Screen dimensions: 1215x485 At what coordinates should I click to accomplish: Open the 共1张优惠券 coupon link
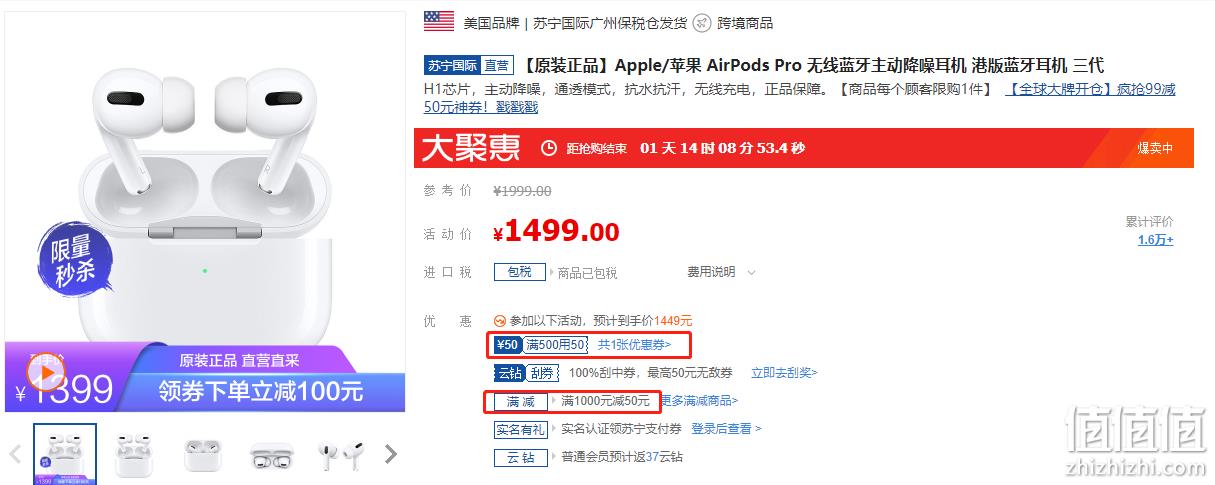[x=635, y=345]
